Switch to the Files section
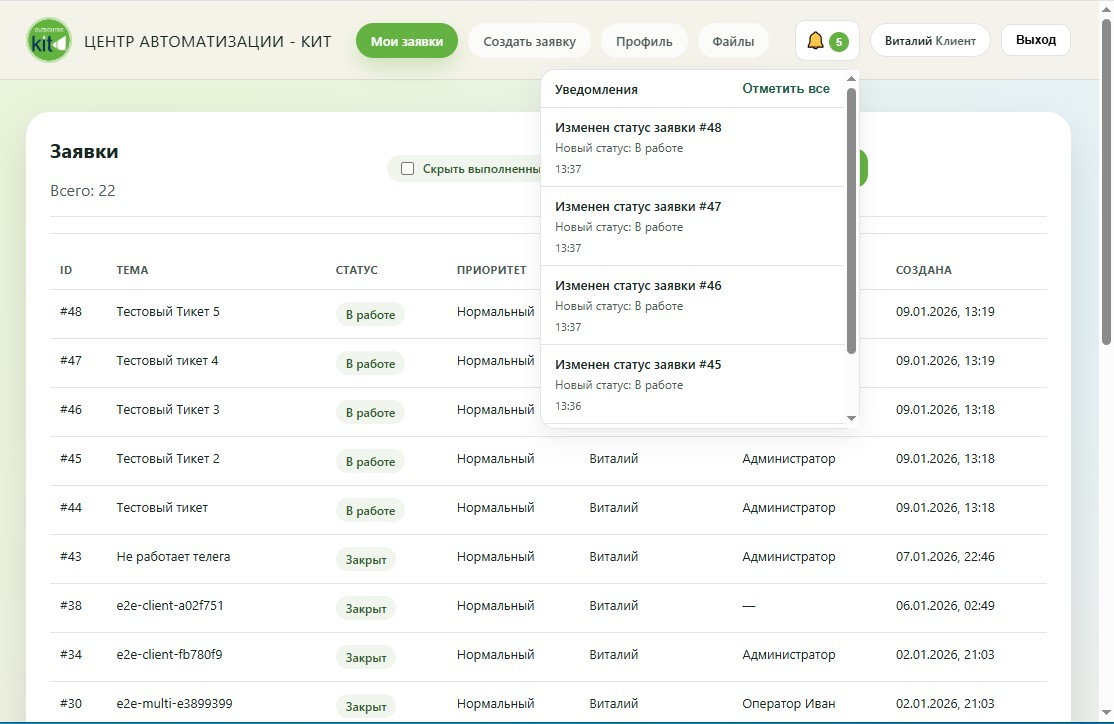The image size is (1114, 724). click(733, 41)
